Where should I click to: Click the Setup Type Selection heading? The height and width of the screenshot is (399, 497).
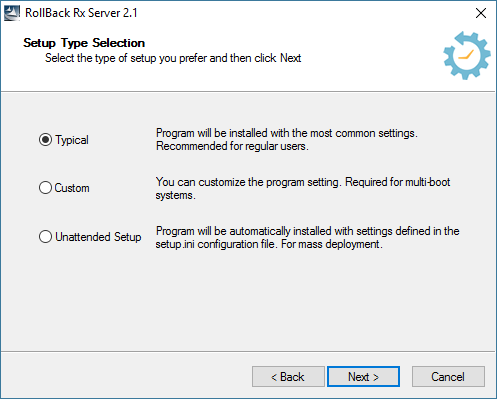(84, 43)
